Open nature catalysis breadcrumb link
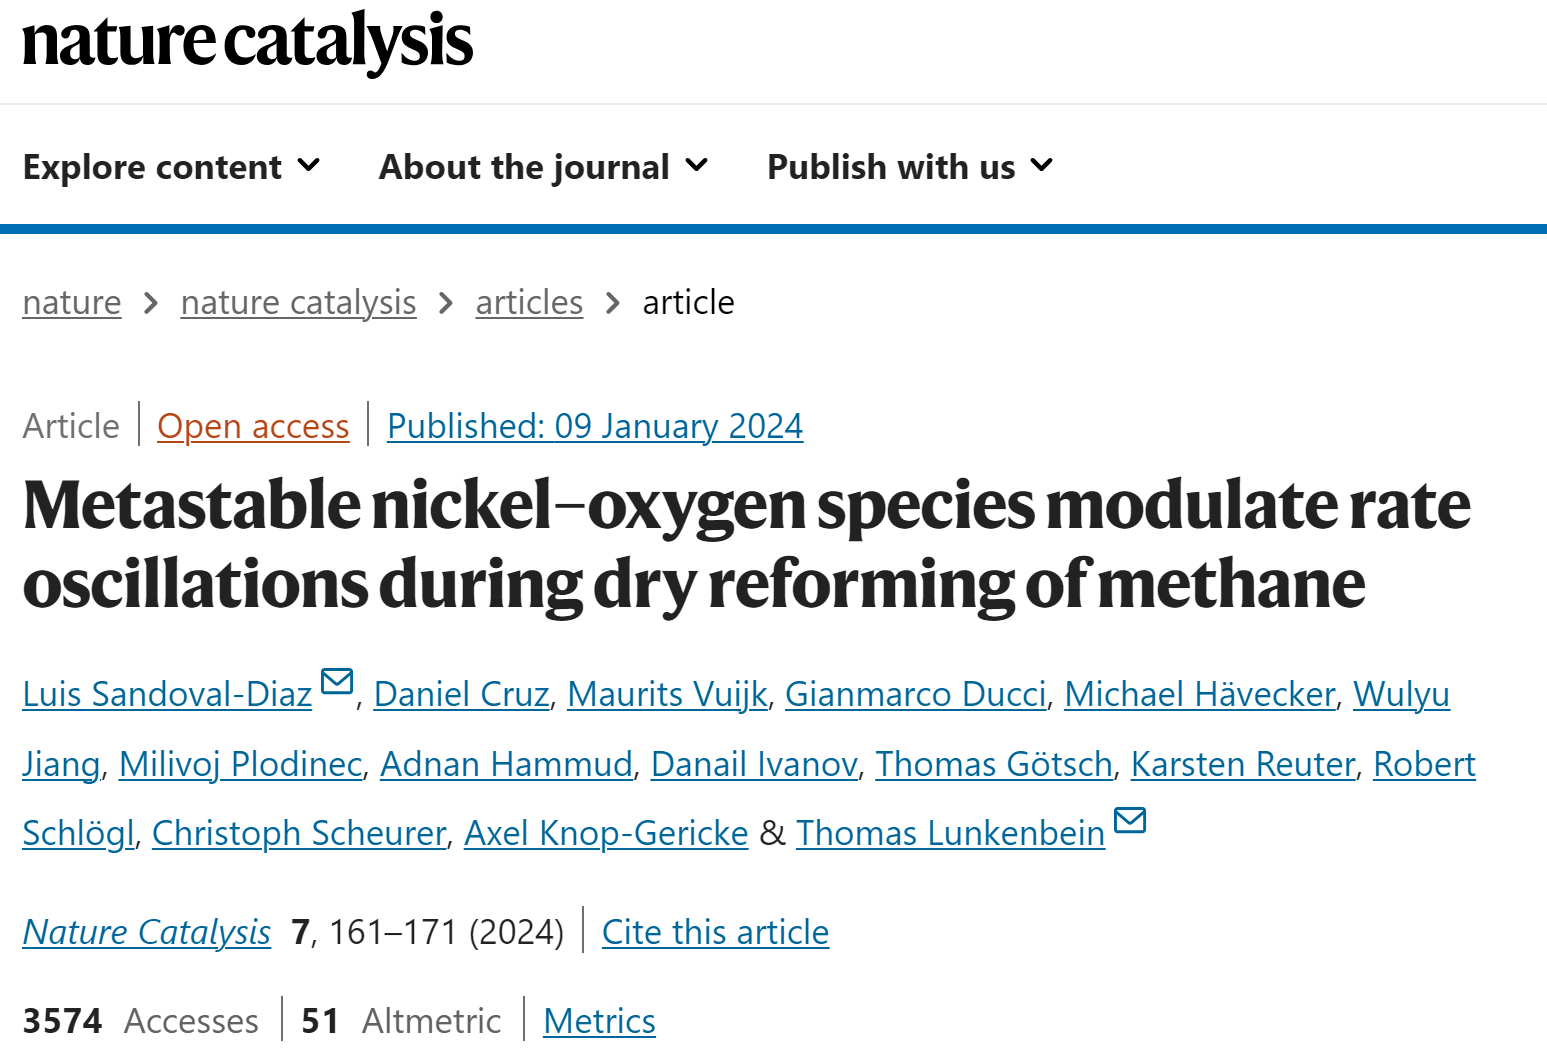 point(298,302)
